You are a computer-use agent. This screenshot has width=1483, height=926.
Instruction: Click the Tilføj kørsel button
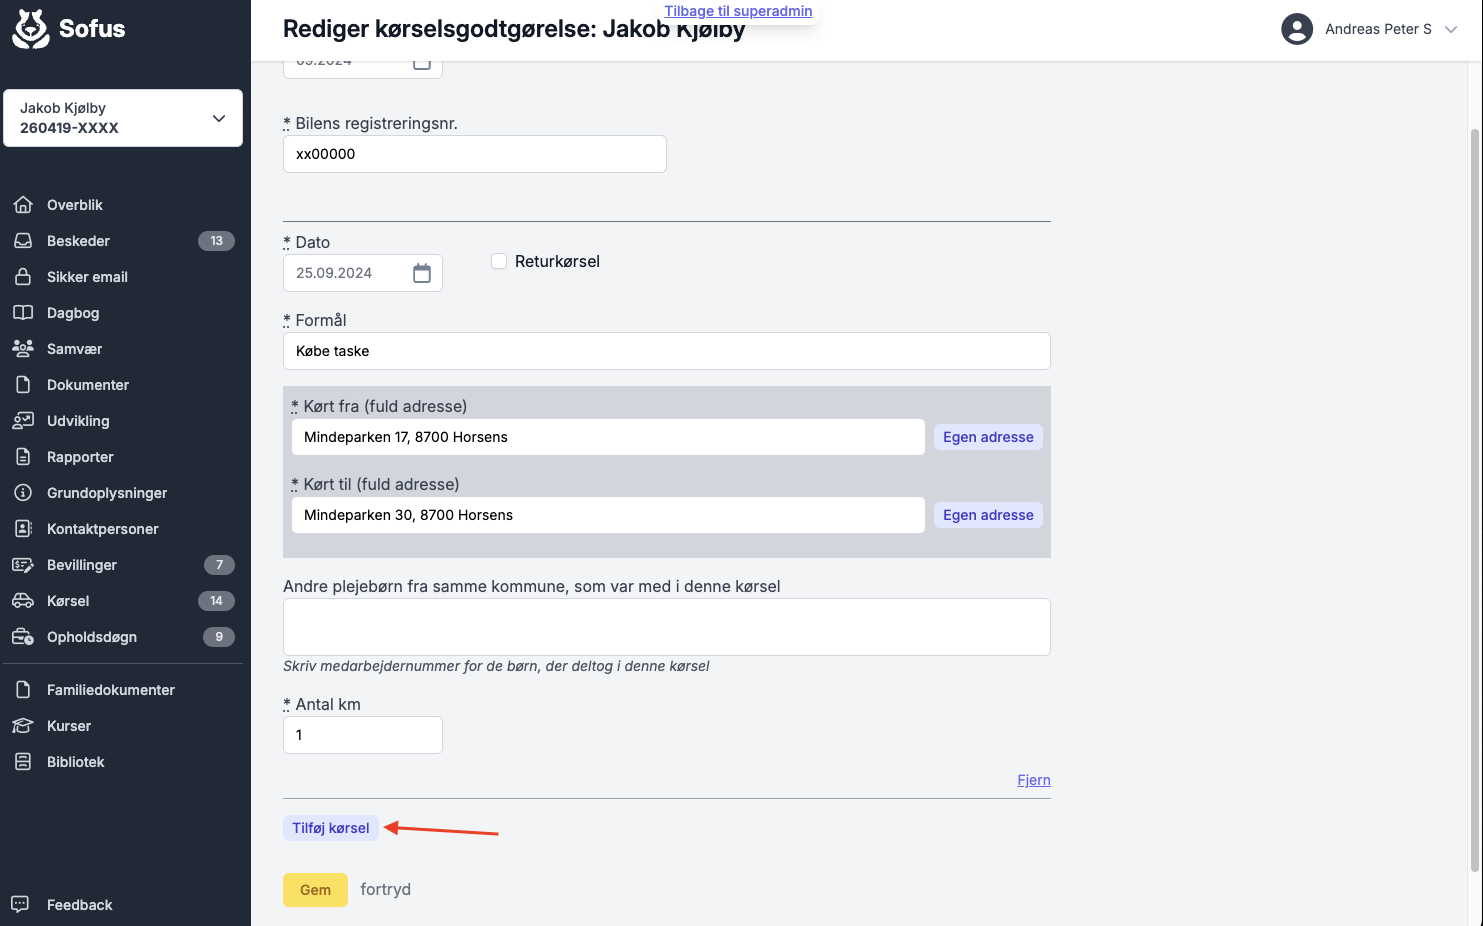click(331, 828)
